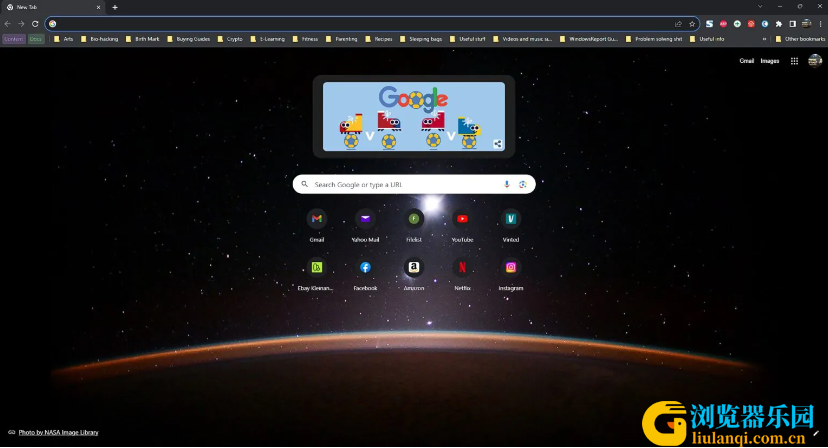Open the Images link at top right

[x=769, y=61]
